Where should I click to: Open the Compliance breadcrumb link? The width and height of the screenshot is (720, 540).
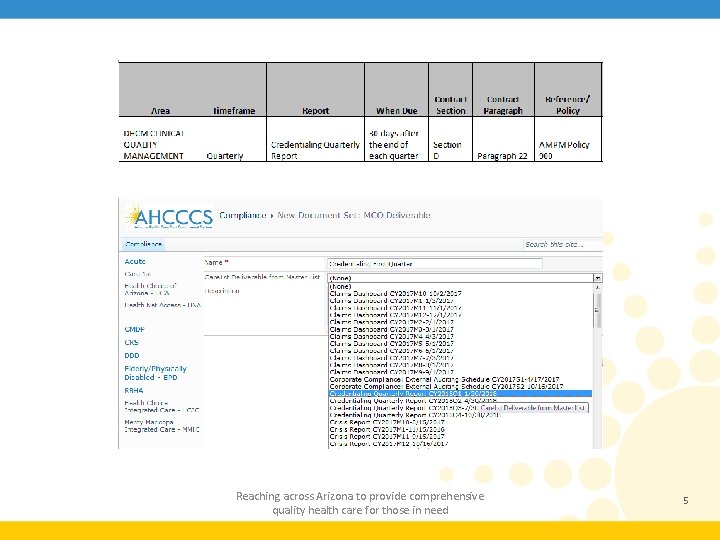coord(242,215)
